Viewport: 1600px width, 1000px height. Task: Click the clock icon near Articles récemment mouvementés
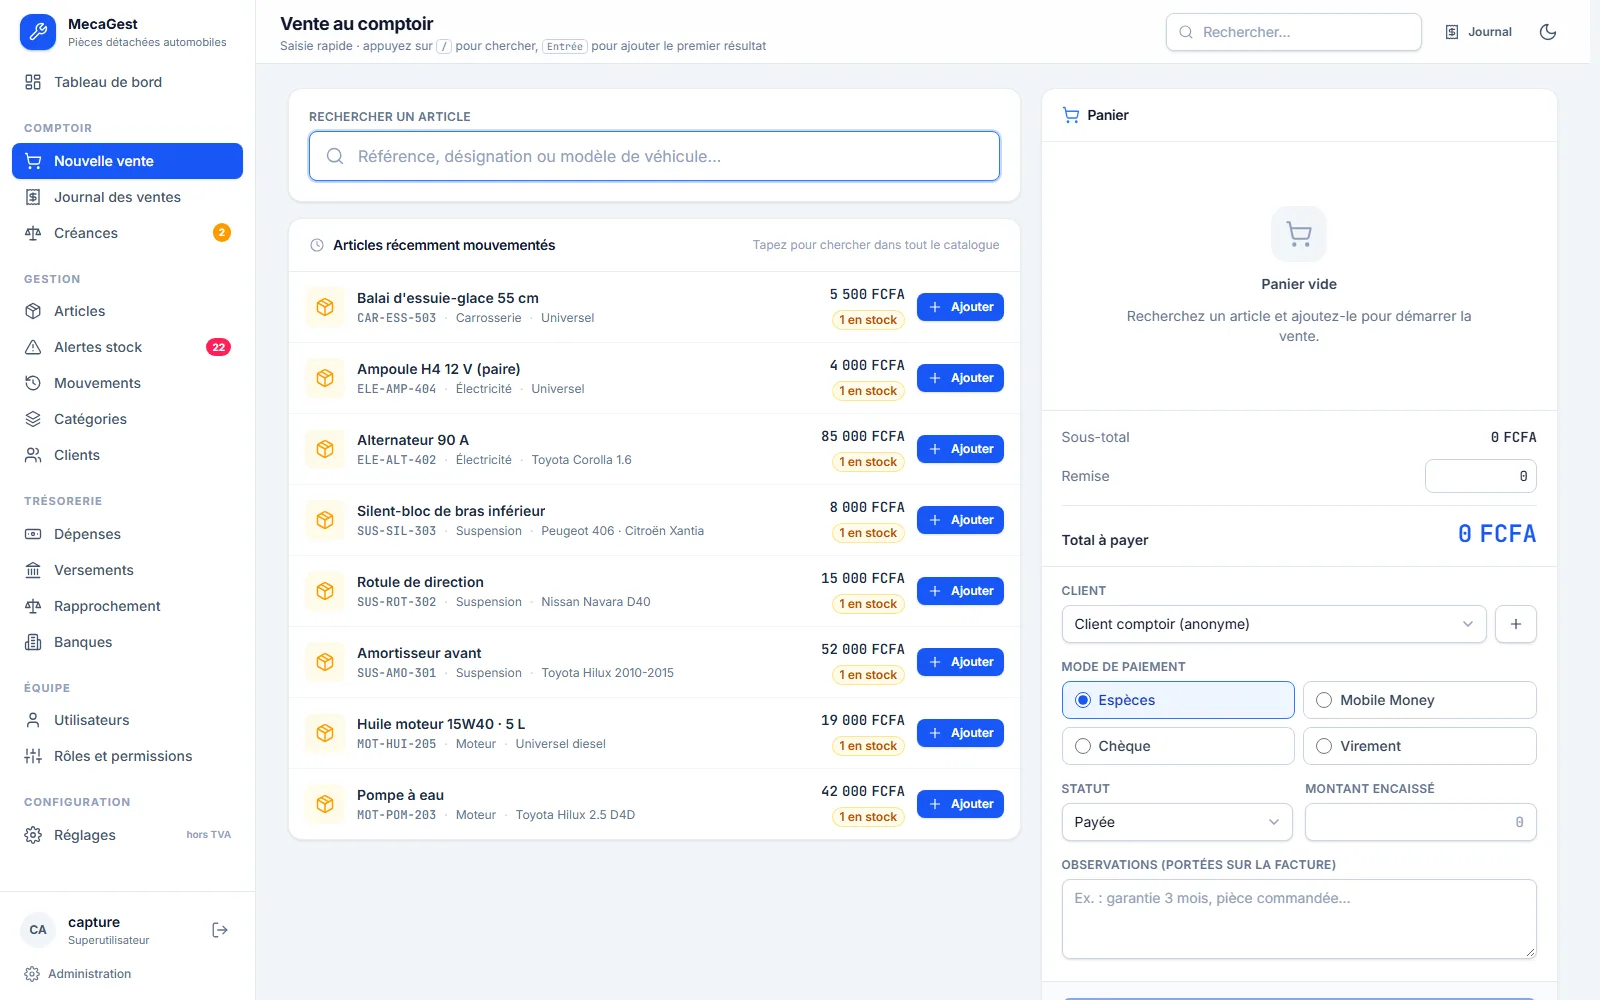click(317, 245)
